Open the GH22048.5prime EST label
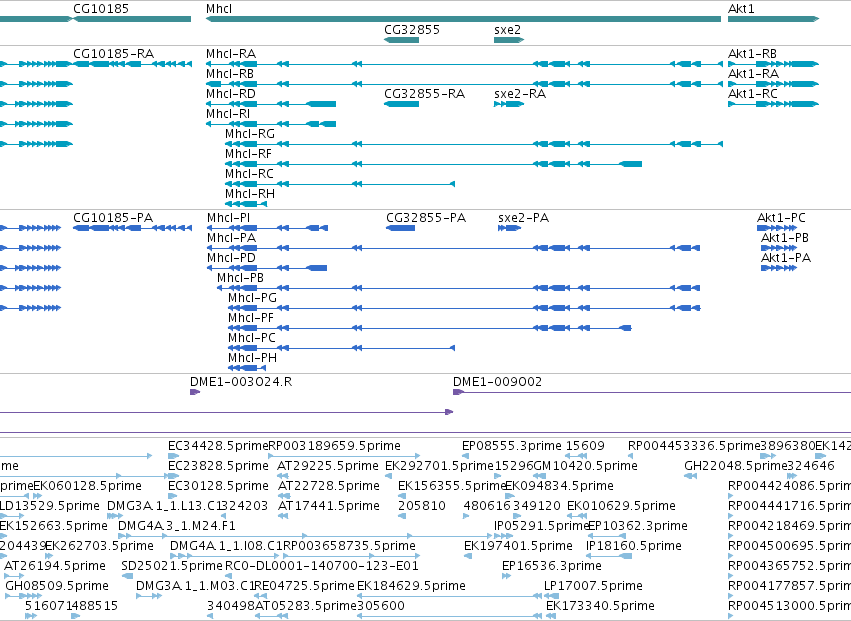Viewport: 851px width, 621px height. 735,466
